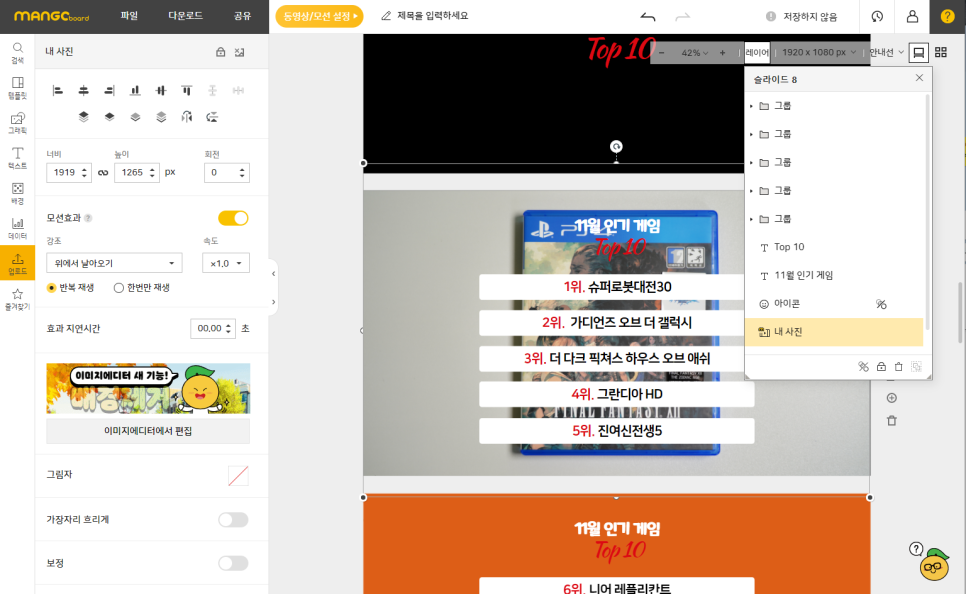The width and height of the screenshot is (966, 594).
Task: Open the 공유 menu
Action: (x=242, y=16)
